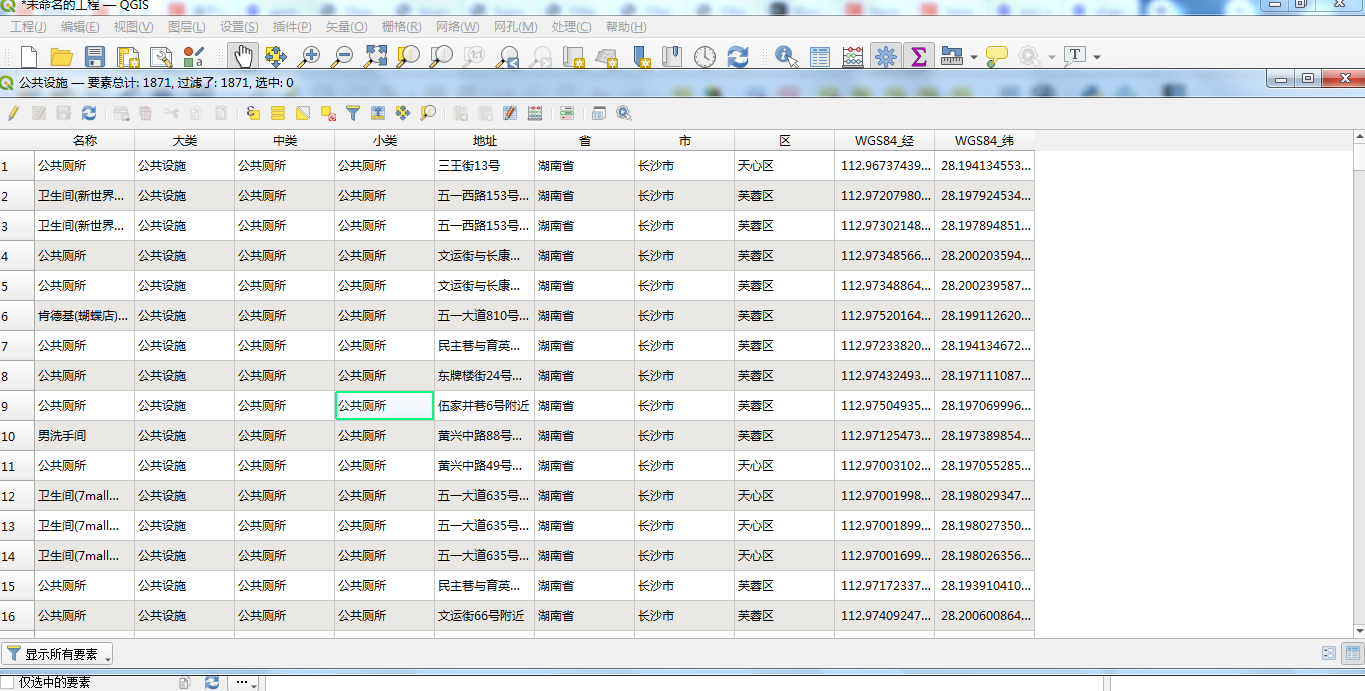1365x691 pixels.
Task: Click Deselect All features icon
Action: pyautogui.click(x=328, y=113)
